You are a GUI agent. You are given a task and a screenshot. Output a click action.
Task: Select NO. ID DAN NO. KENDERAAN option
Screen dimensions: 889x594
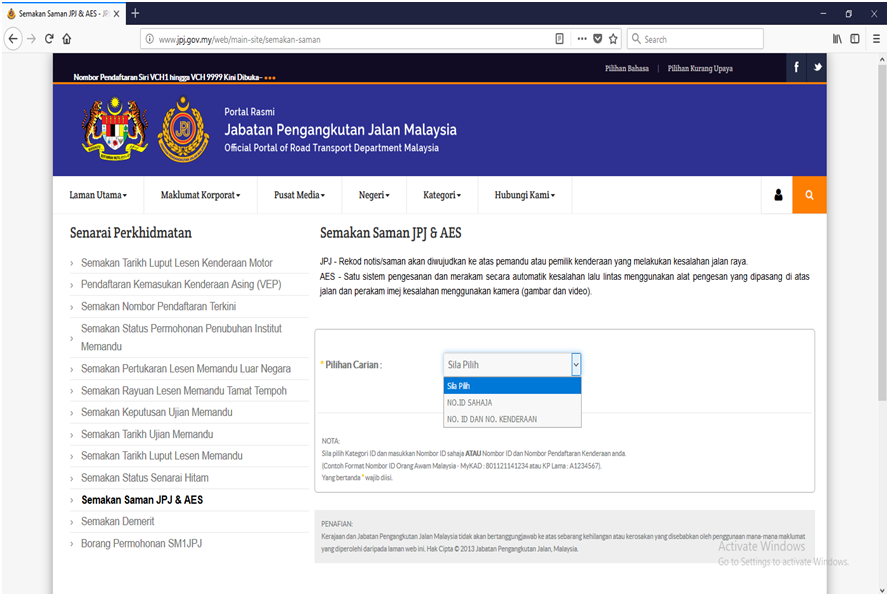coord(513,419)
